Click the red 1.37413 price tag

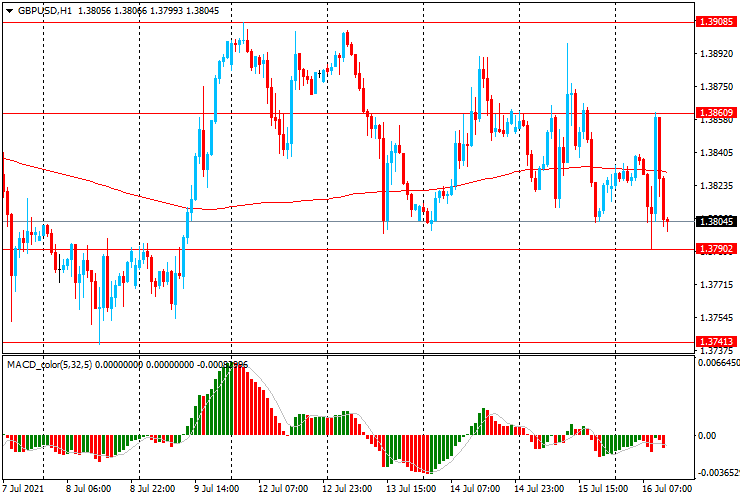coord(717,342)
